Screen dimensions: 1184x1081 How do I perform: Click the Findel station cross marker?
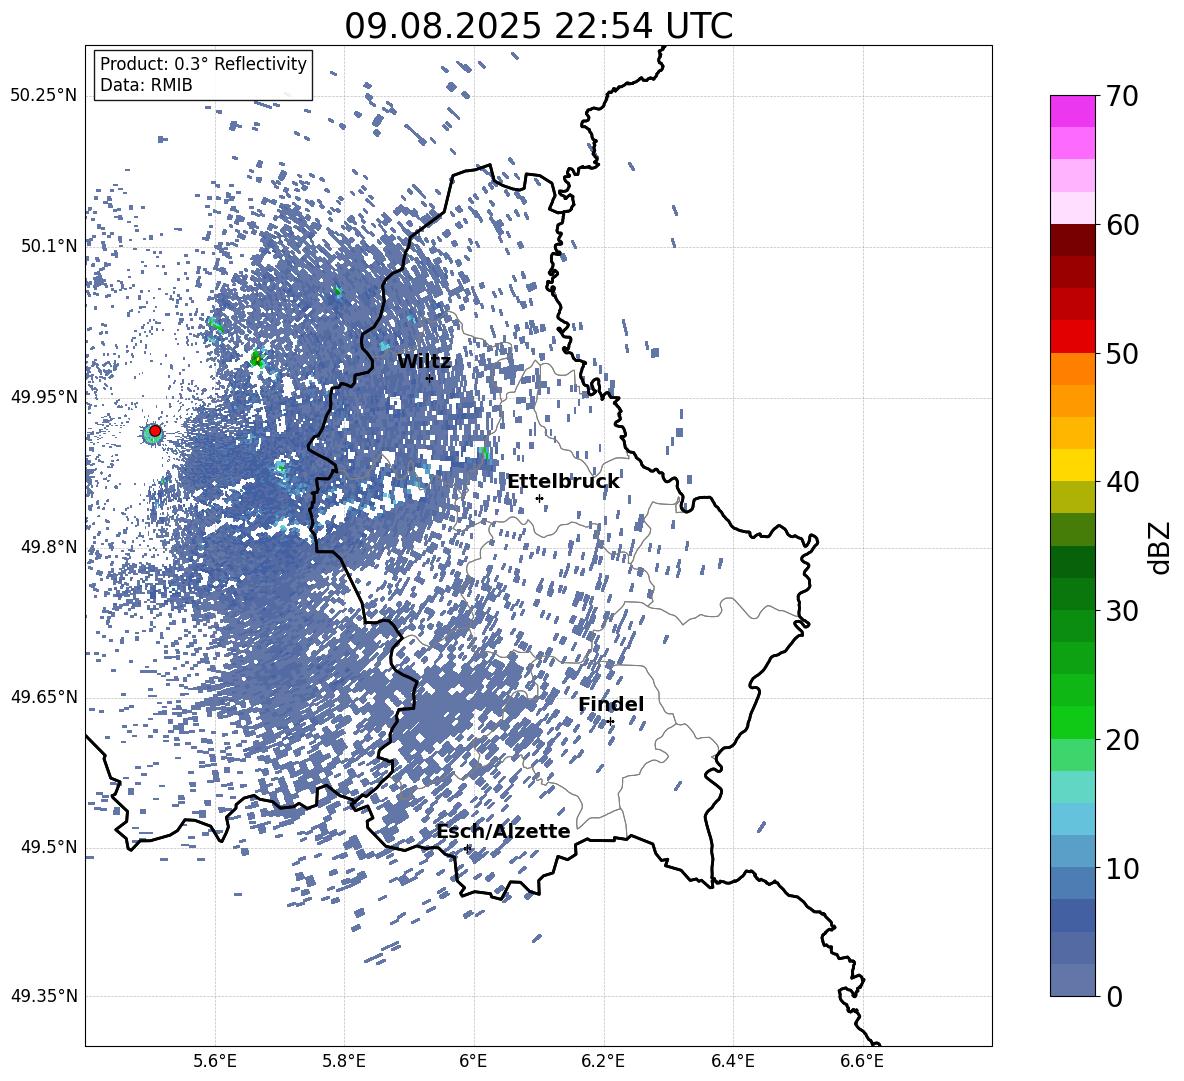610,722
